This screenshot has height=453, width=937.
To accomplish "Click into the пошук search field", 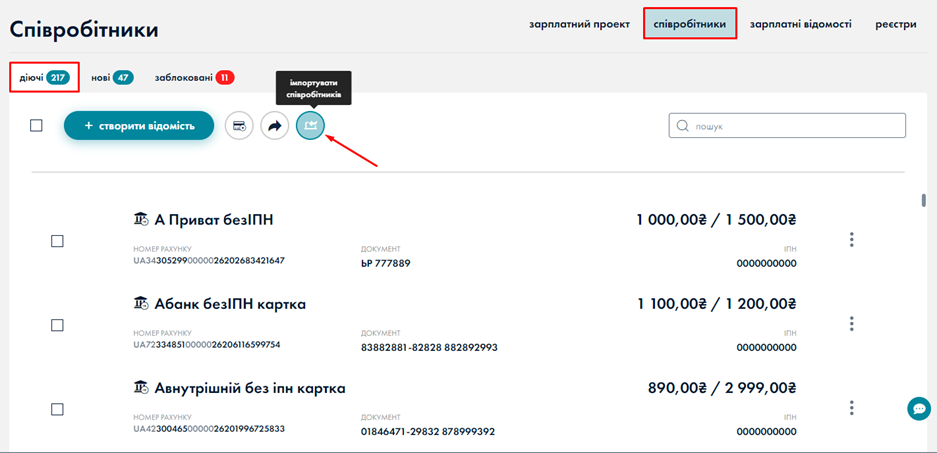I will 787,126.
